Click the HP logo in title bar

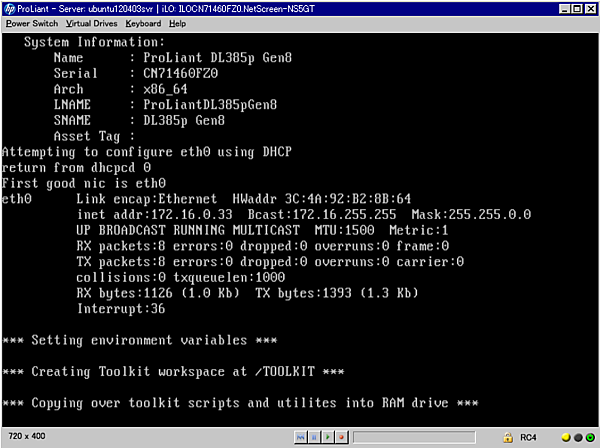[x=10, y=8]
